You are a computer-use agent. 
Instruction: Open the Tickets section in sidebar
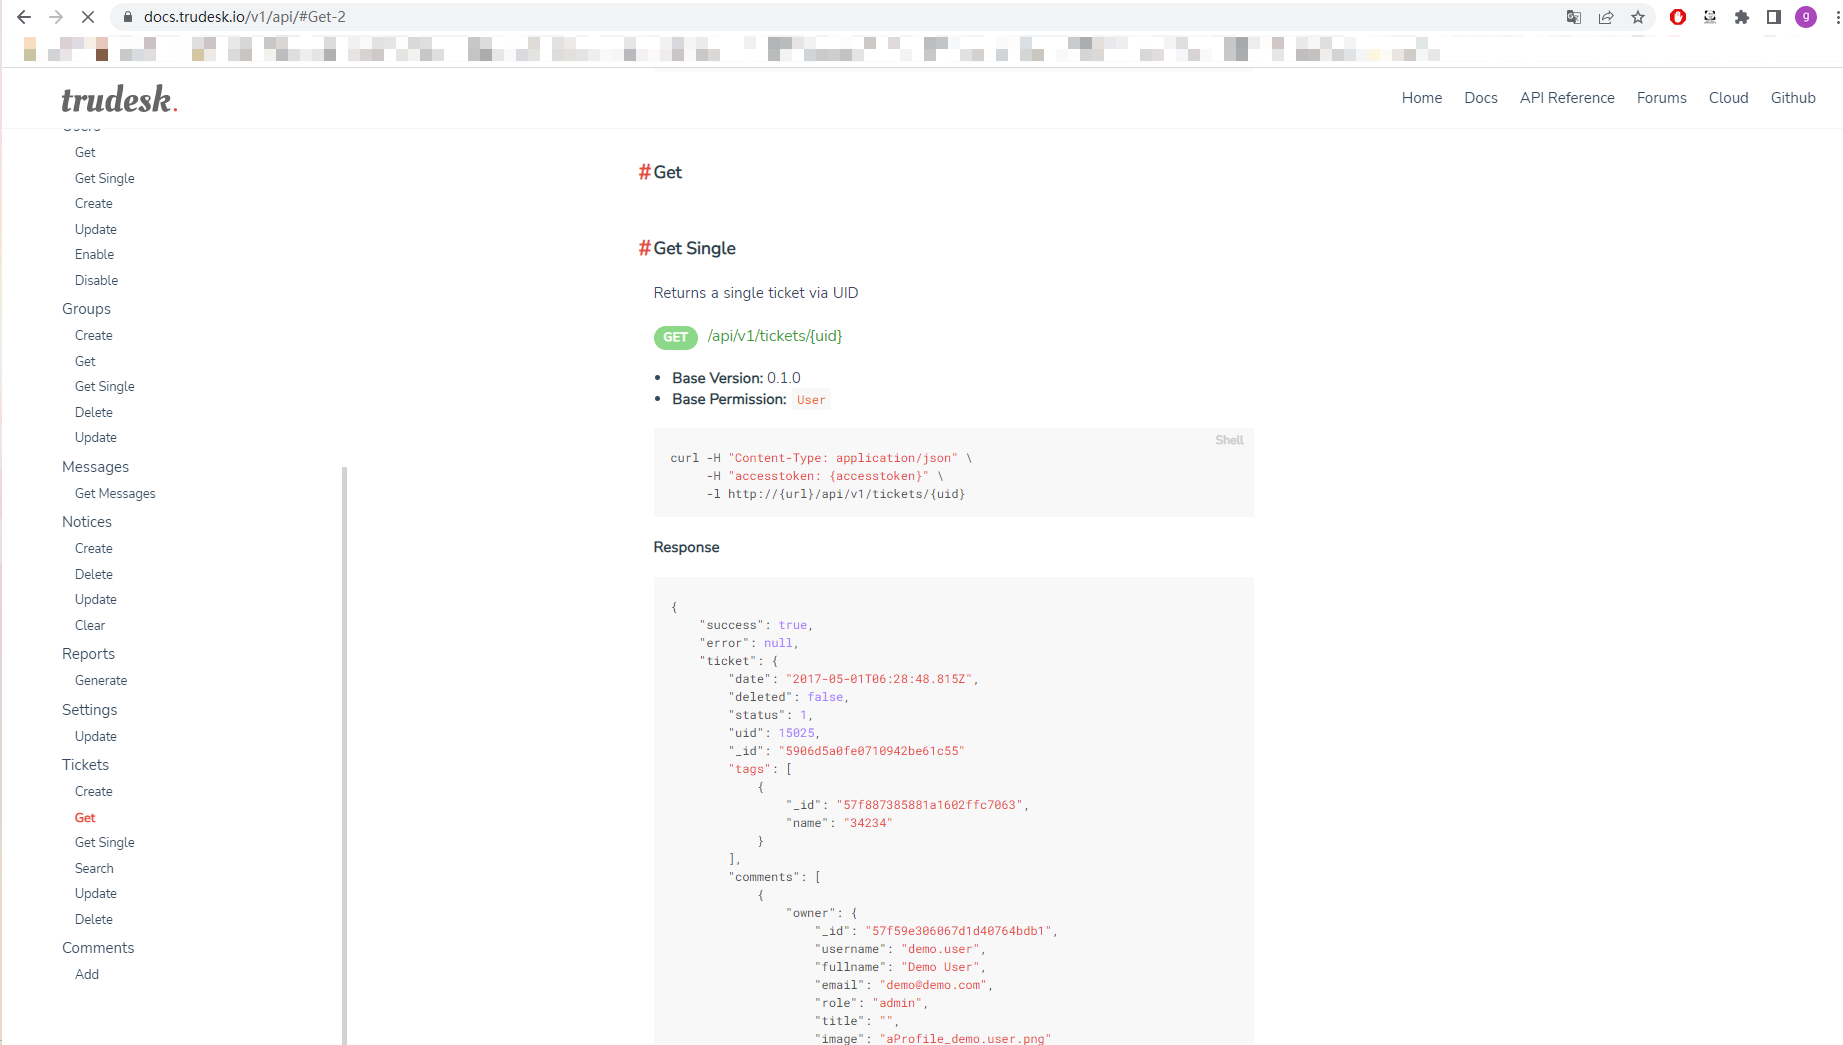tap(85, 765)
